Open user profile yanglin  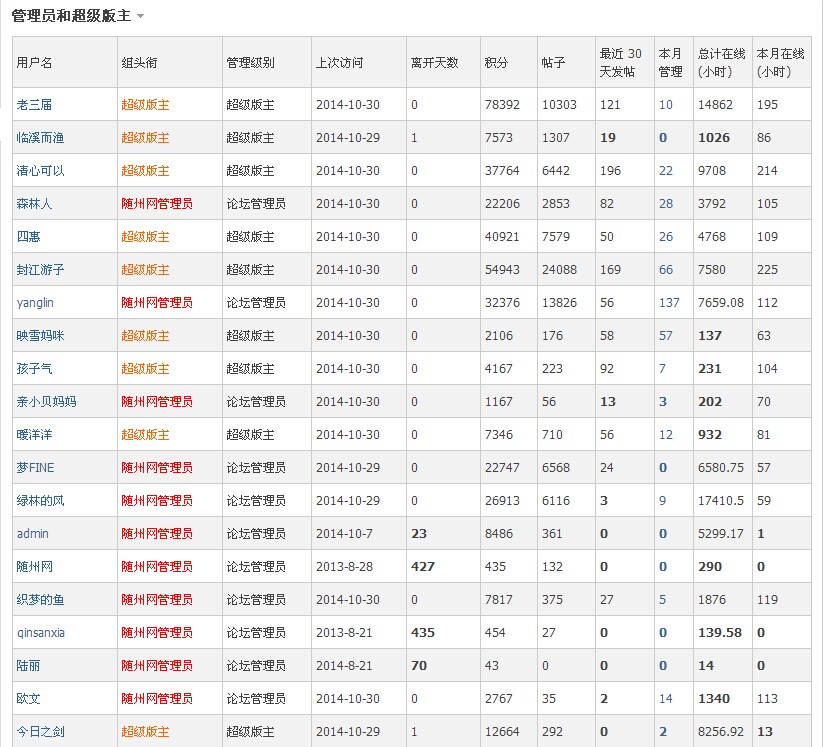tap(35, 303)
